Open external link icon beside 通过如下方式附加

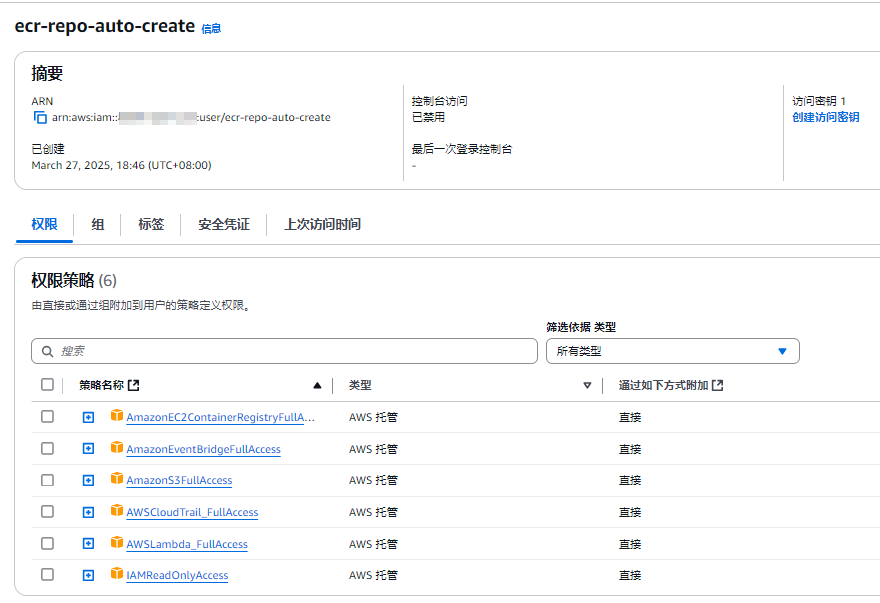pos(717,385)
